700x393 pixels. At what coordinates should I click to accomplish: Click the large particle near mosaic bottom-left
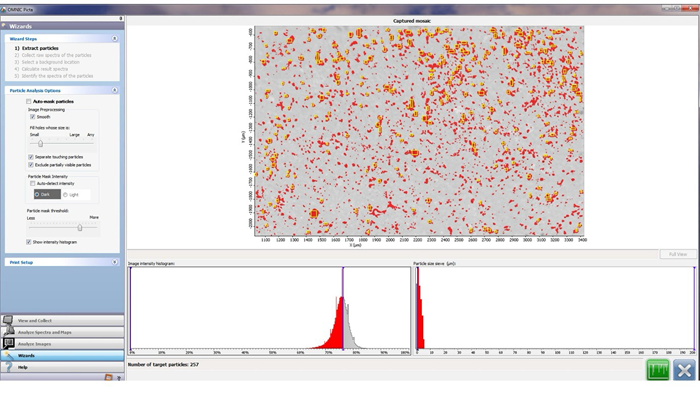click(314, 213)
